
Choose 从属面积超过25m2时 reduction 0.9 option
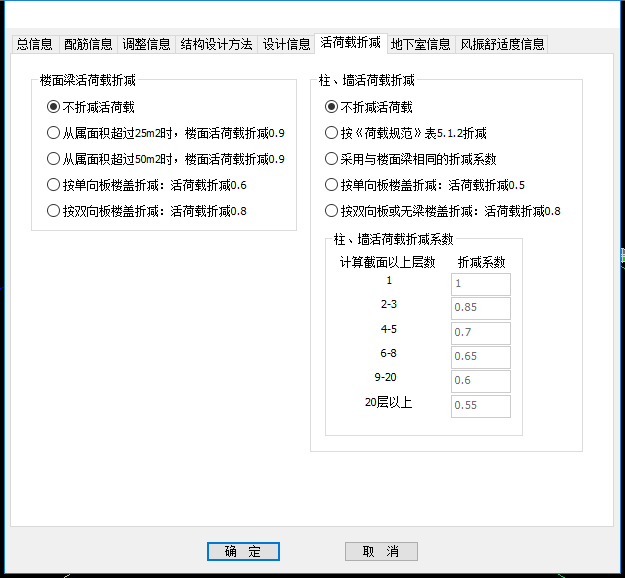point(165,133)
